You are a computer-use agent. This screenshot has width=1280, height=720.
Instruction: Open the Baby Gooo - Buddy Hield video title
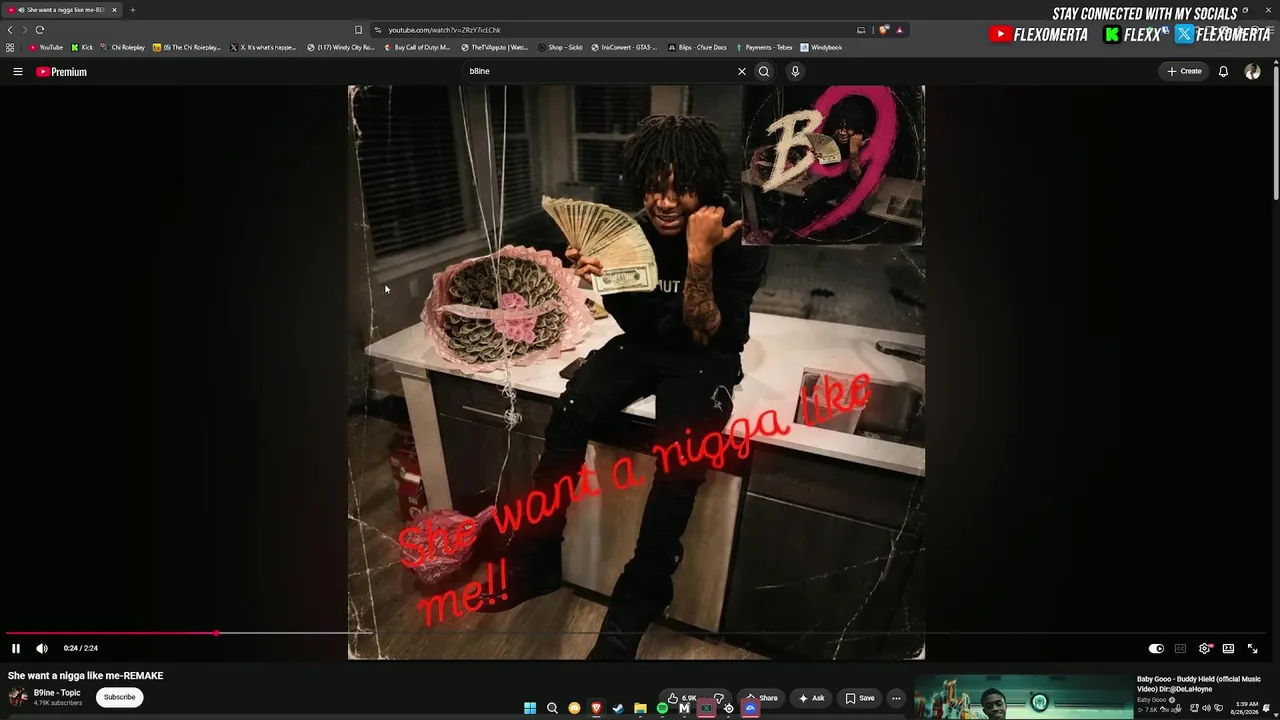coord(1199,684)
